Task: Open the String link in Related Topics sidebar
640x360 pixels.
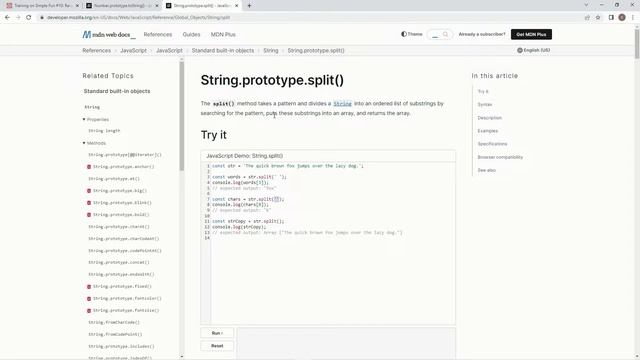Action: [92, 107]
